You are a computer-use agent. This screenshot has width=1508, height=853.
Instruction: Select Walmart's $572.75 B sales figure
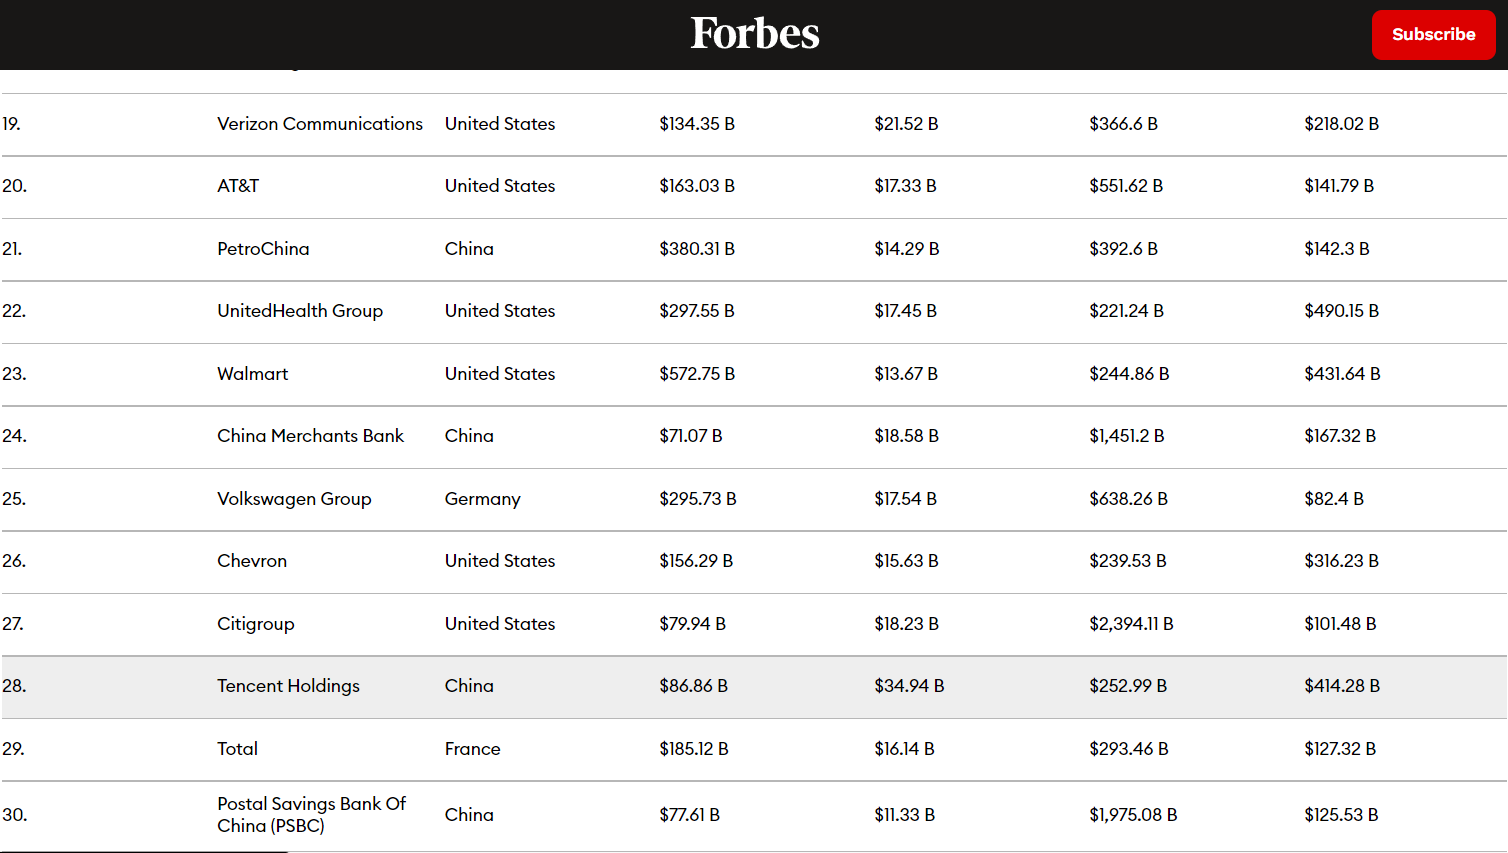tap(697, 374)
